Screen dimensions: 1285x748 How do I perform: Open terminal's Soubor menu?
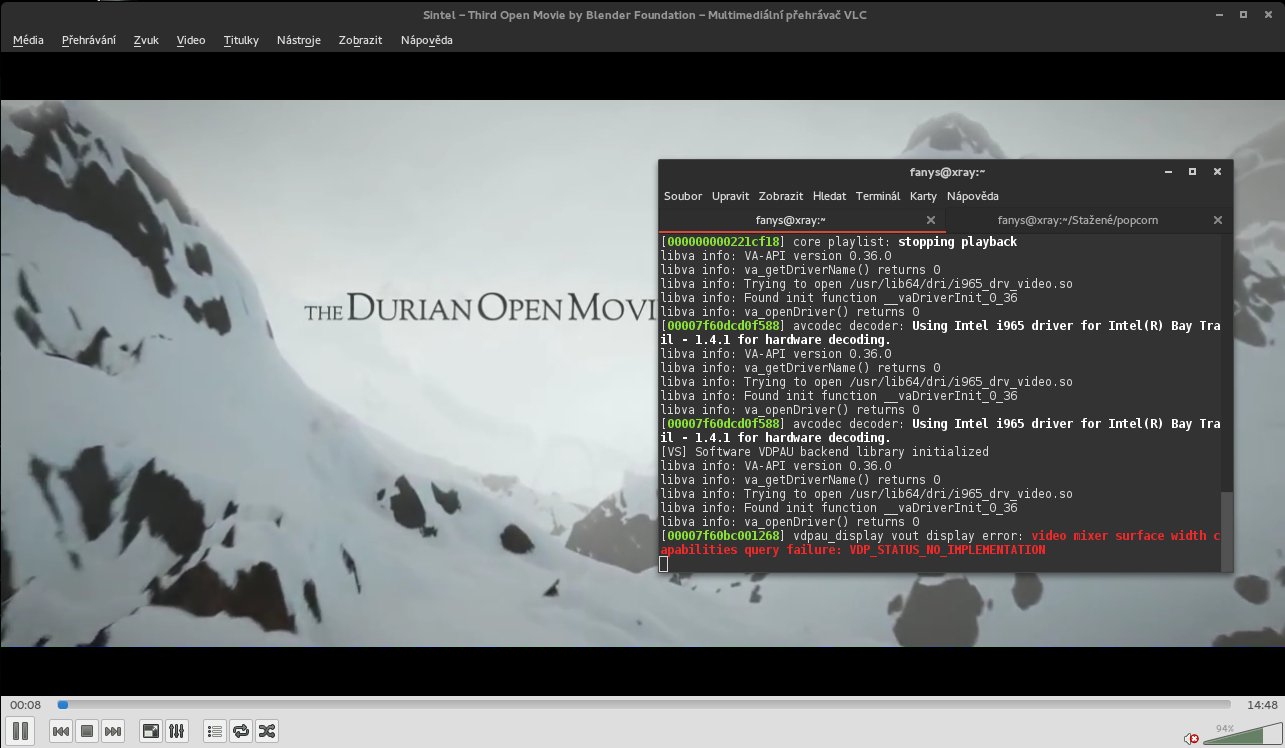(x=682, y=196)
